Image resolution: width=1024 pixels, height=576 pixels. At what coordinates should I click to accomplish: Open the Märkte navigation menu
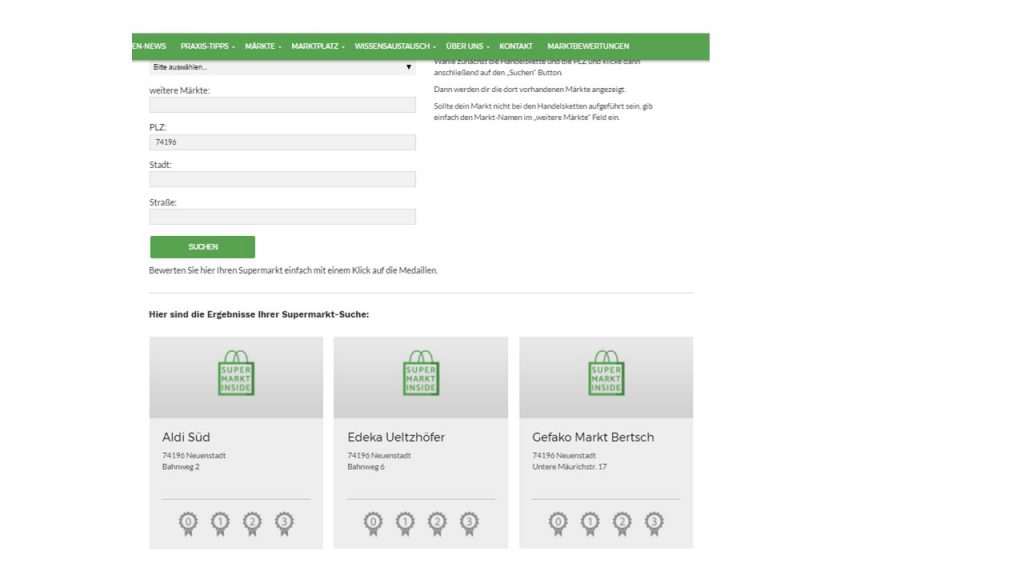(263, 46)
